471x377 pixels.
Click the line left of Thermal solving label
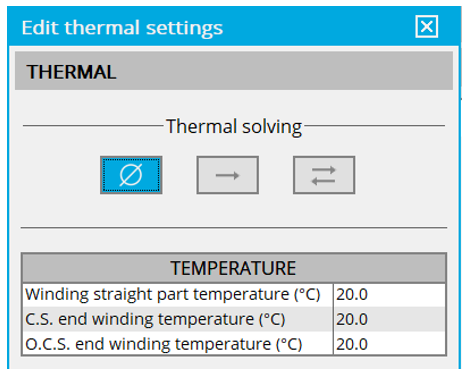point(93,126)
